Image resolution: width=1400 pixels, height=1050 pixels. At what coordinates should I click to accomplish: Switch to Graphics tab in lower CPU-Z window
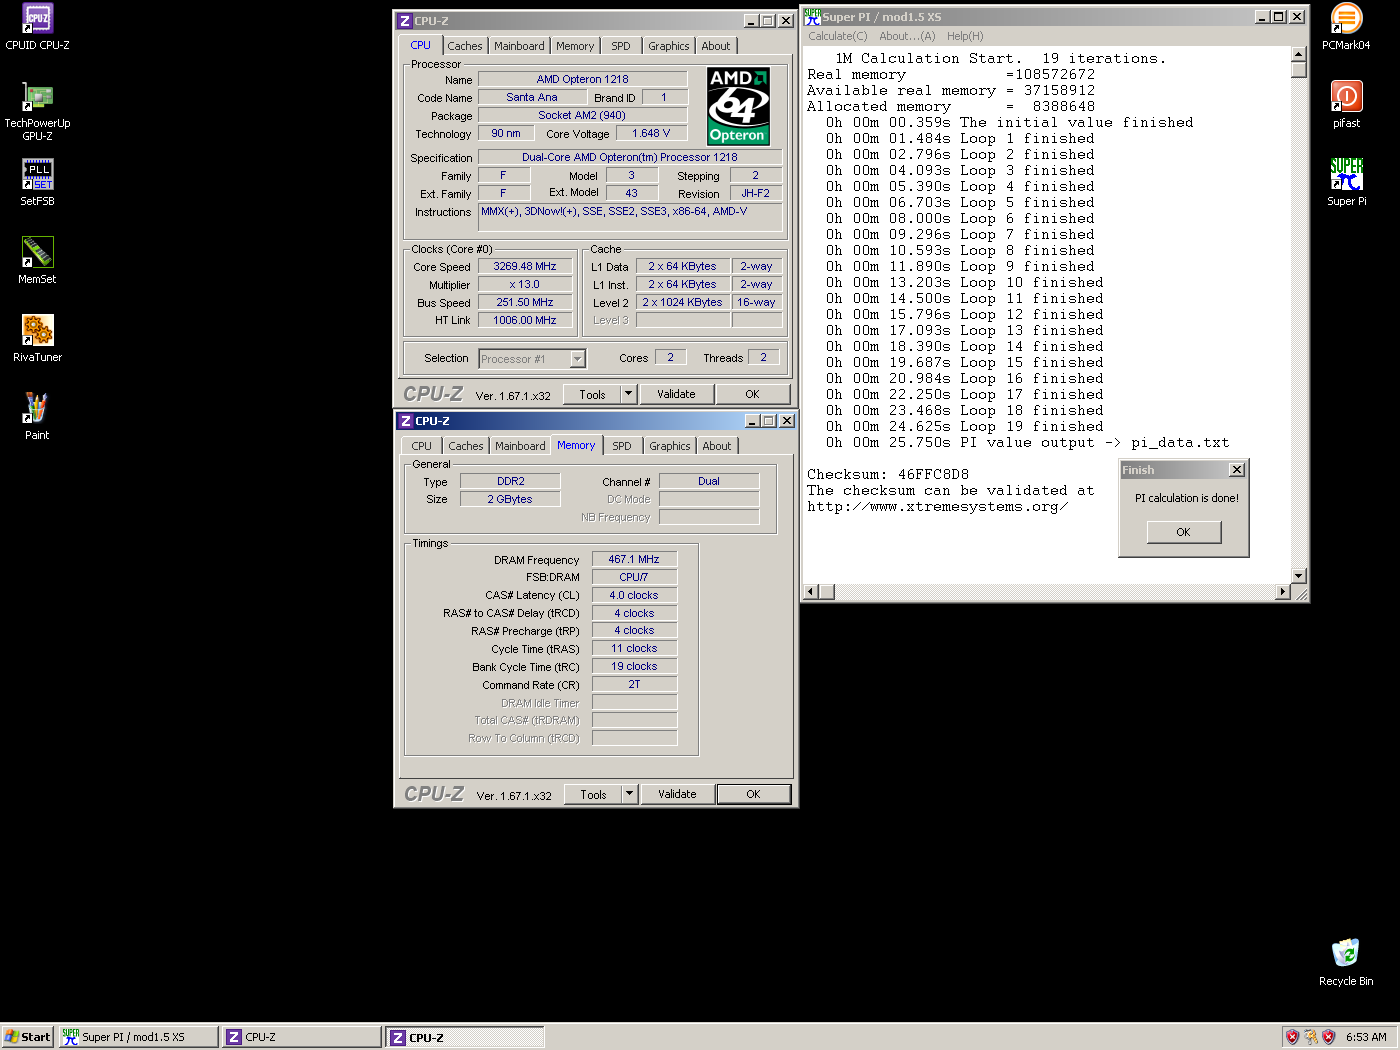(x=670, y=446)
